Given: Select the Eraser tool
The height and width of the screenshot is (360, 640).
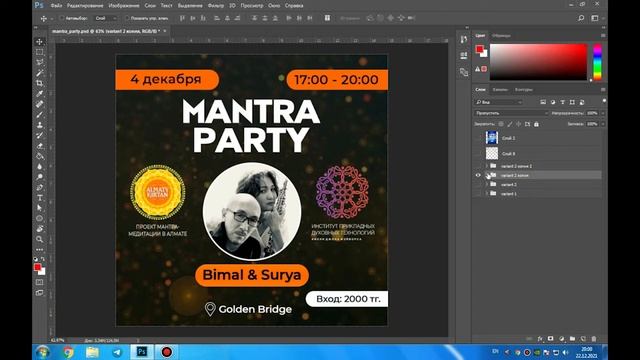Looking at the screenshot, I should point(40,146).
